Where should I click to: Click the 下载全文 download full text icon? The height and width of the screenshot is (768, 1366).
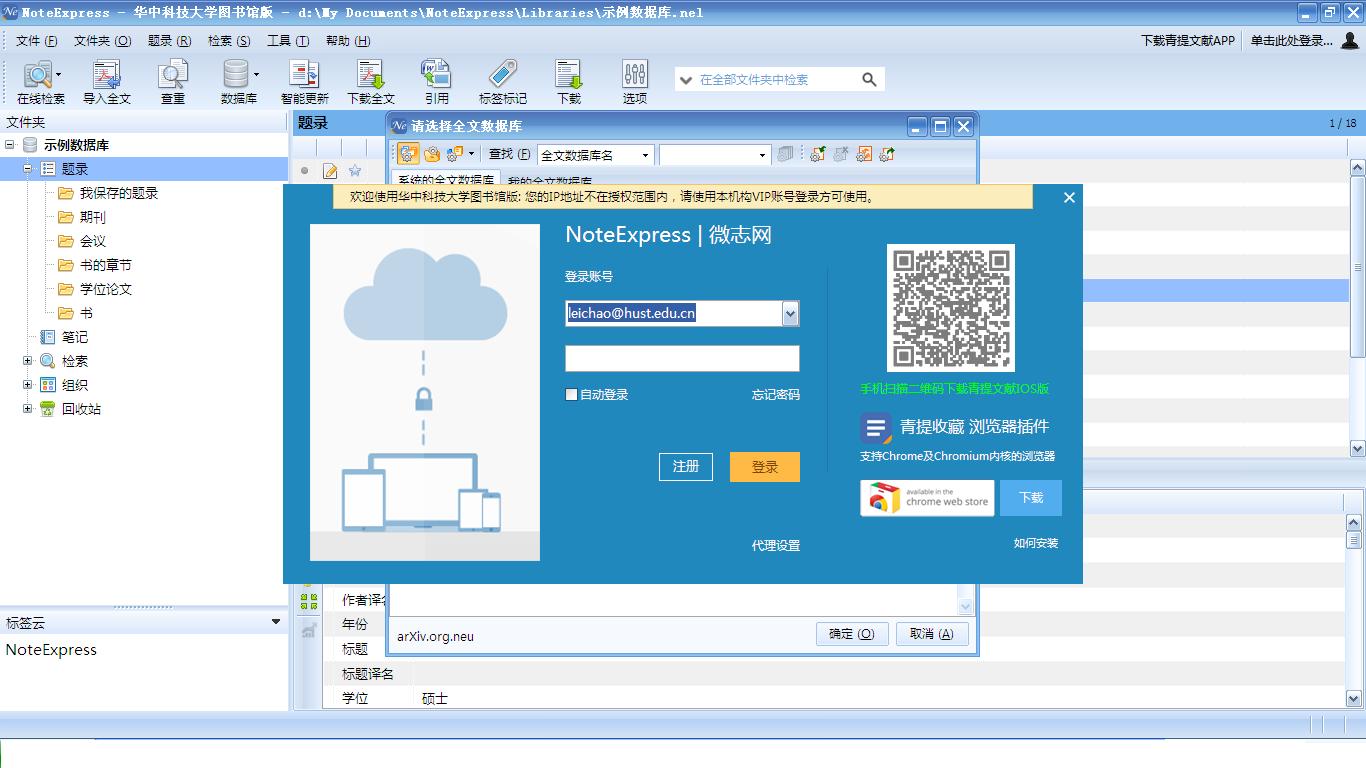(371, 82)
